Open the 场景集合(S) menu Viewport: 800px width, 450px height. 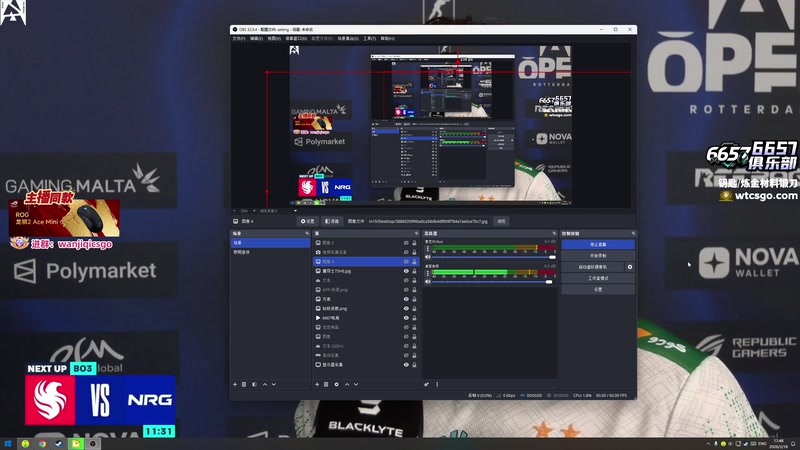pyautogui.click(x=347, y=39)
